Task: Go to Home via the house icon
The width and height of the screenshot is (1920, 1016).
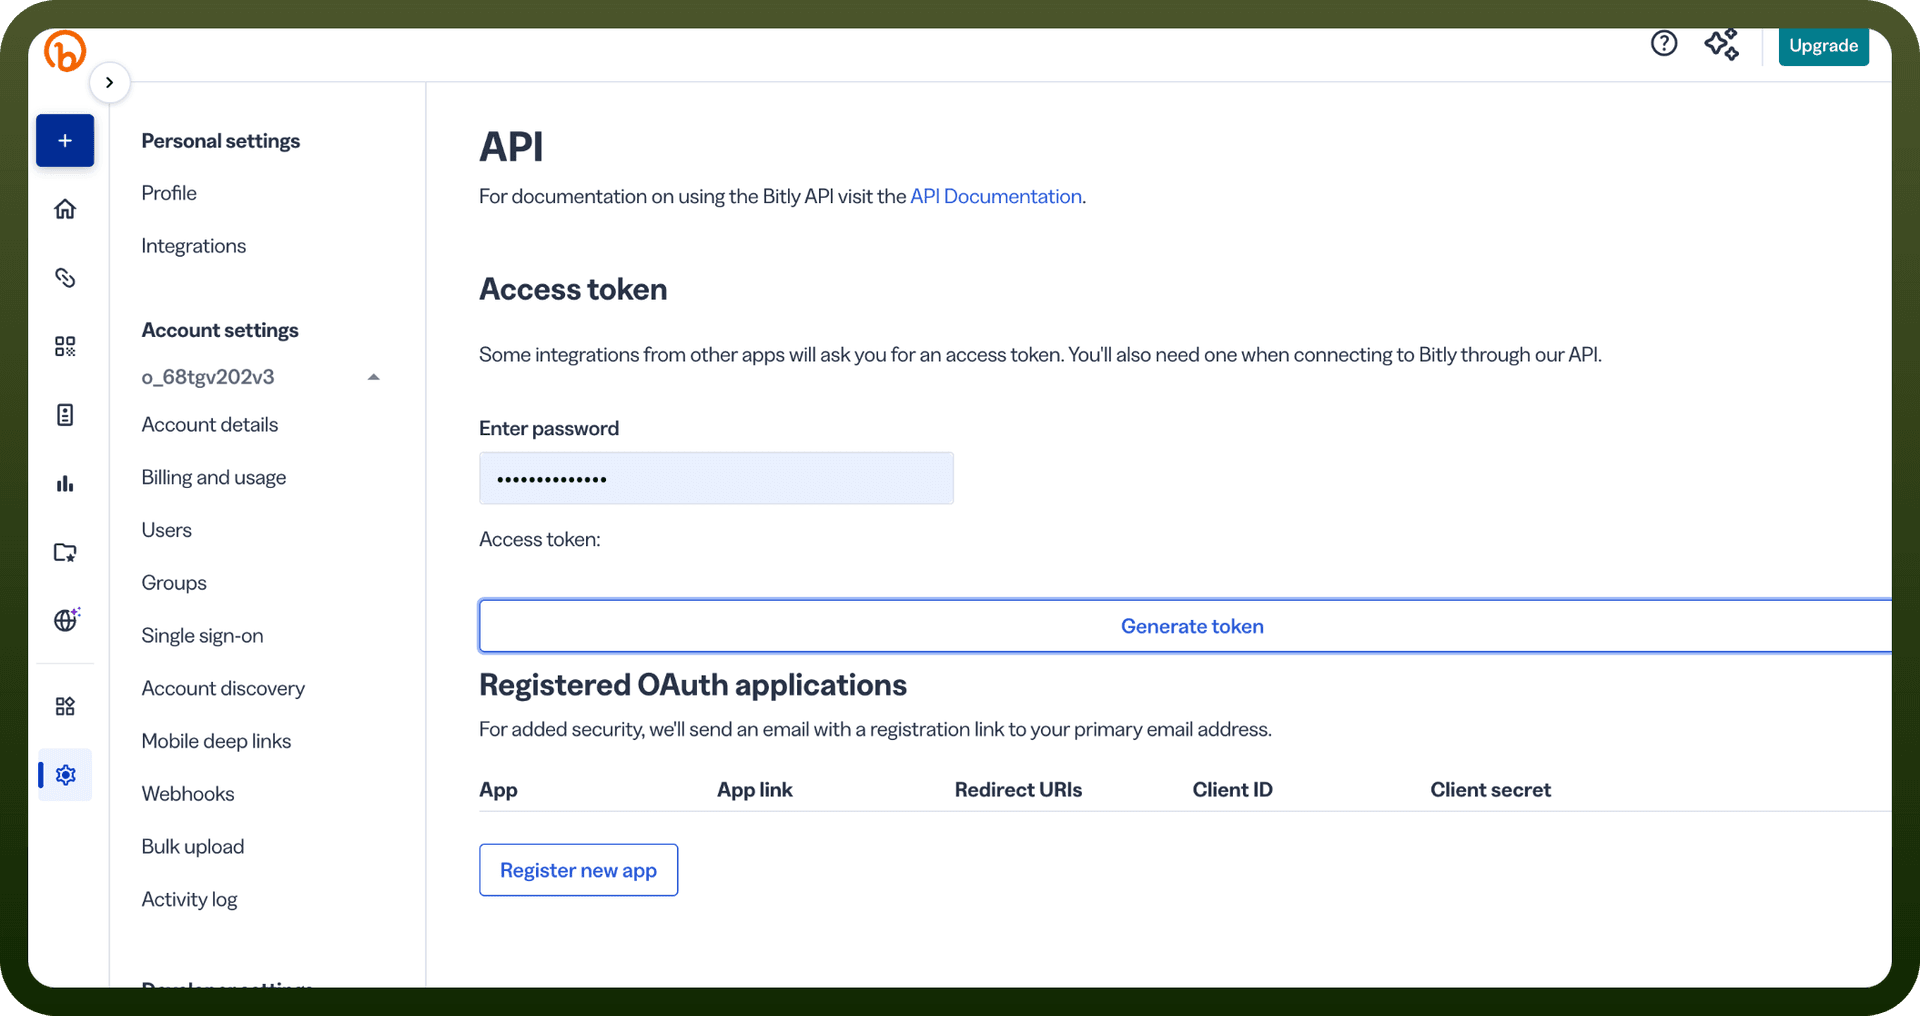Action: 65,209
